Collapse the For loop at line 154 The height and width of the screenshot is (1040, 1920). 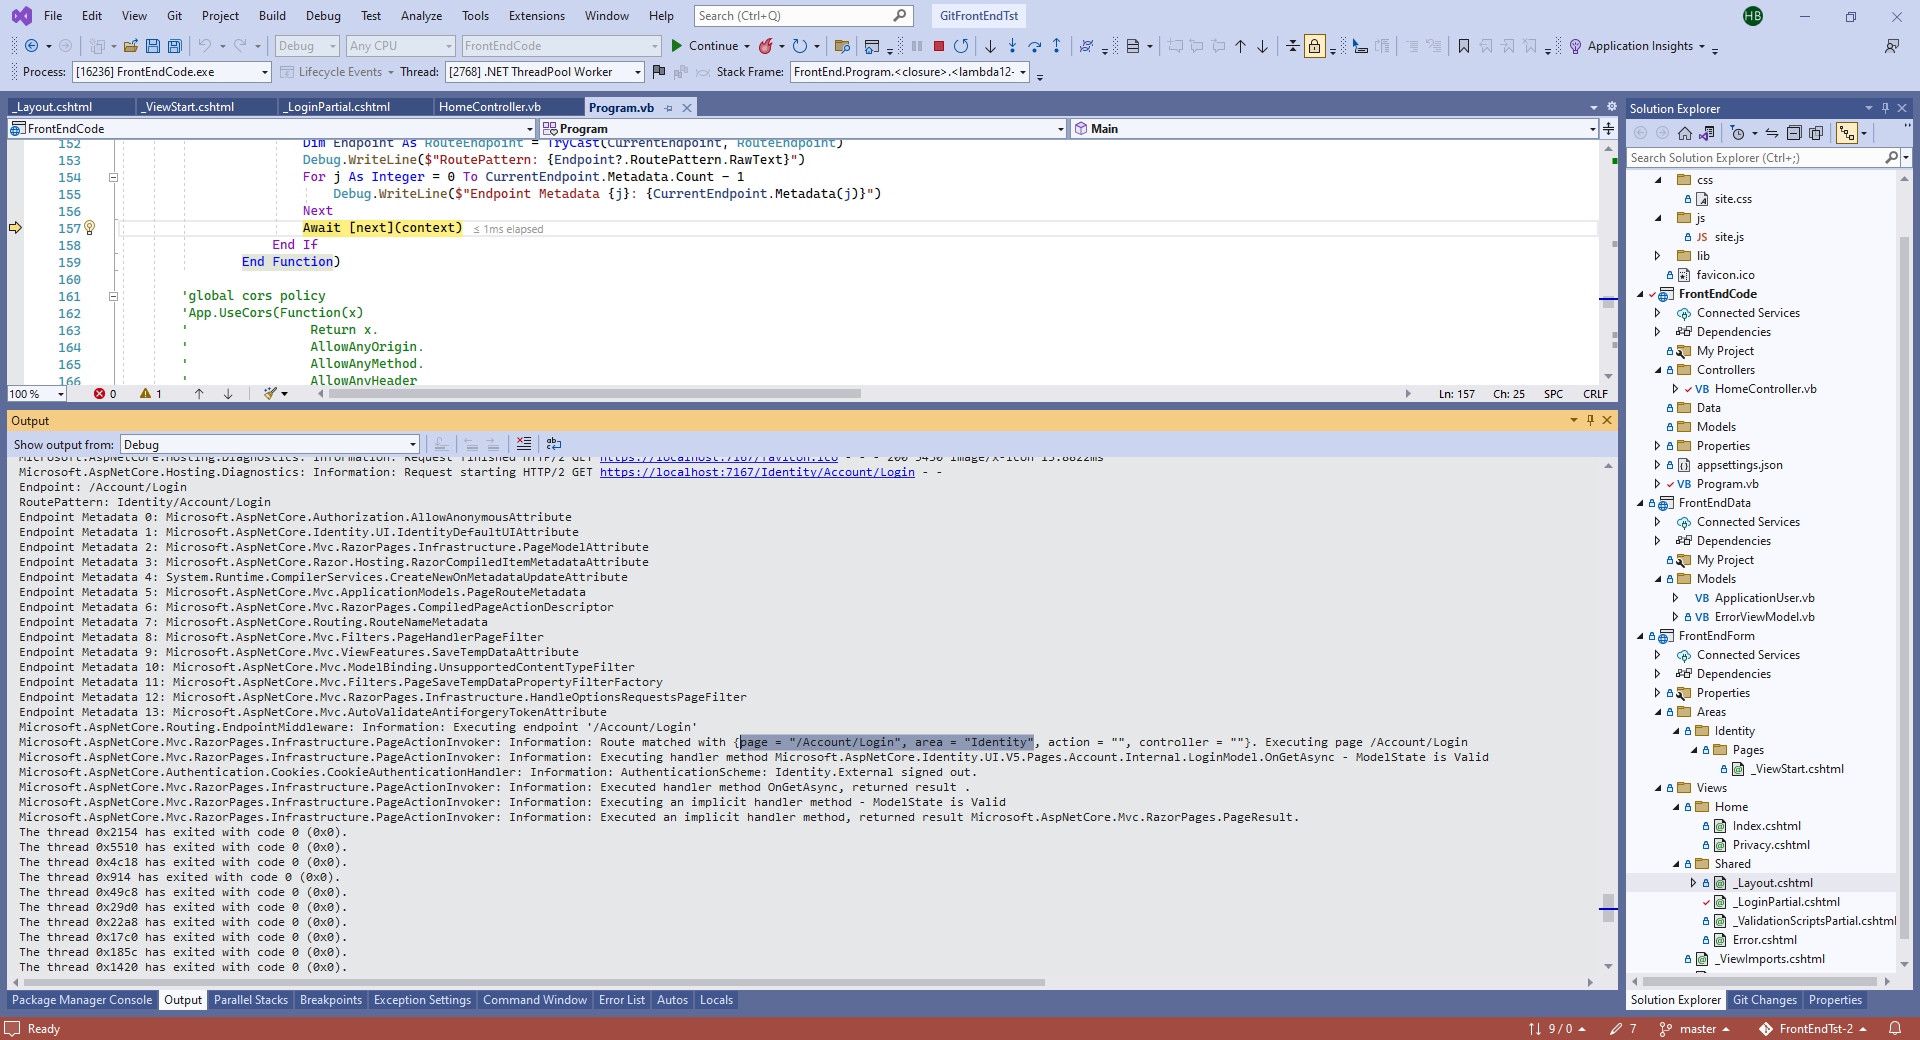(113, 177)
